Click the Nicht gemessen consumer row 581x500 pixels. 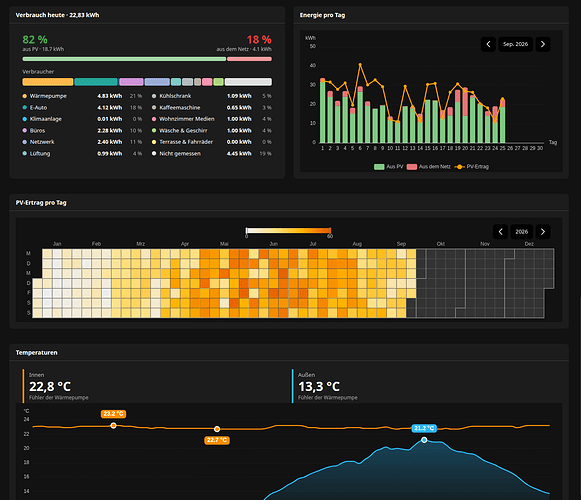(212, 153)
